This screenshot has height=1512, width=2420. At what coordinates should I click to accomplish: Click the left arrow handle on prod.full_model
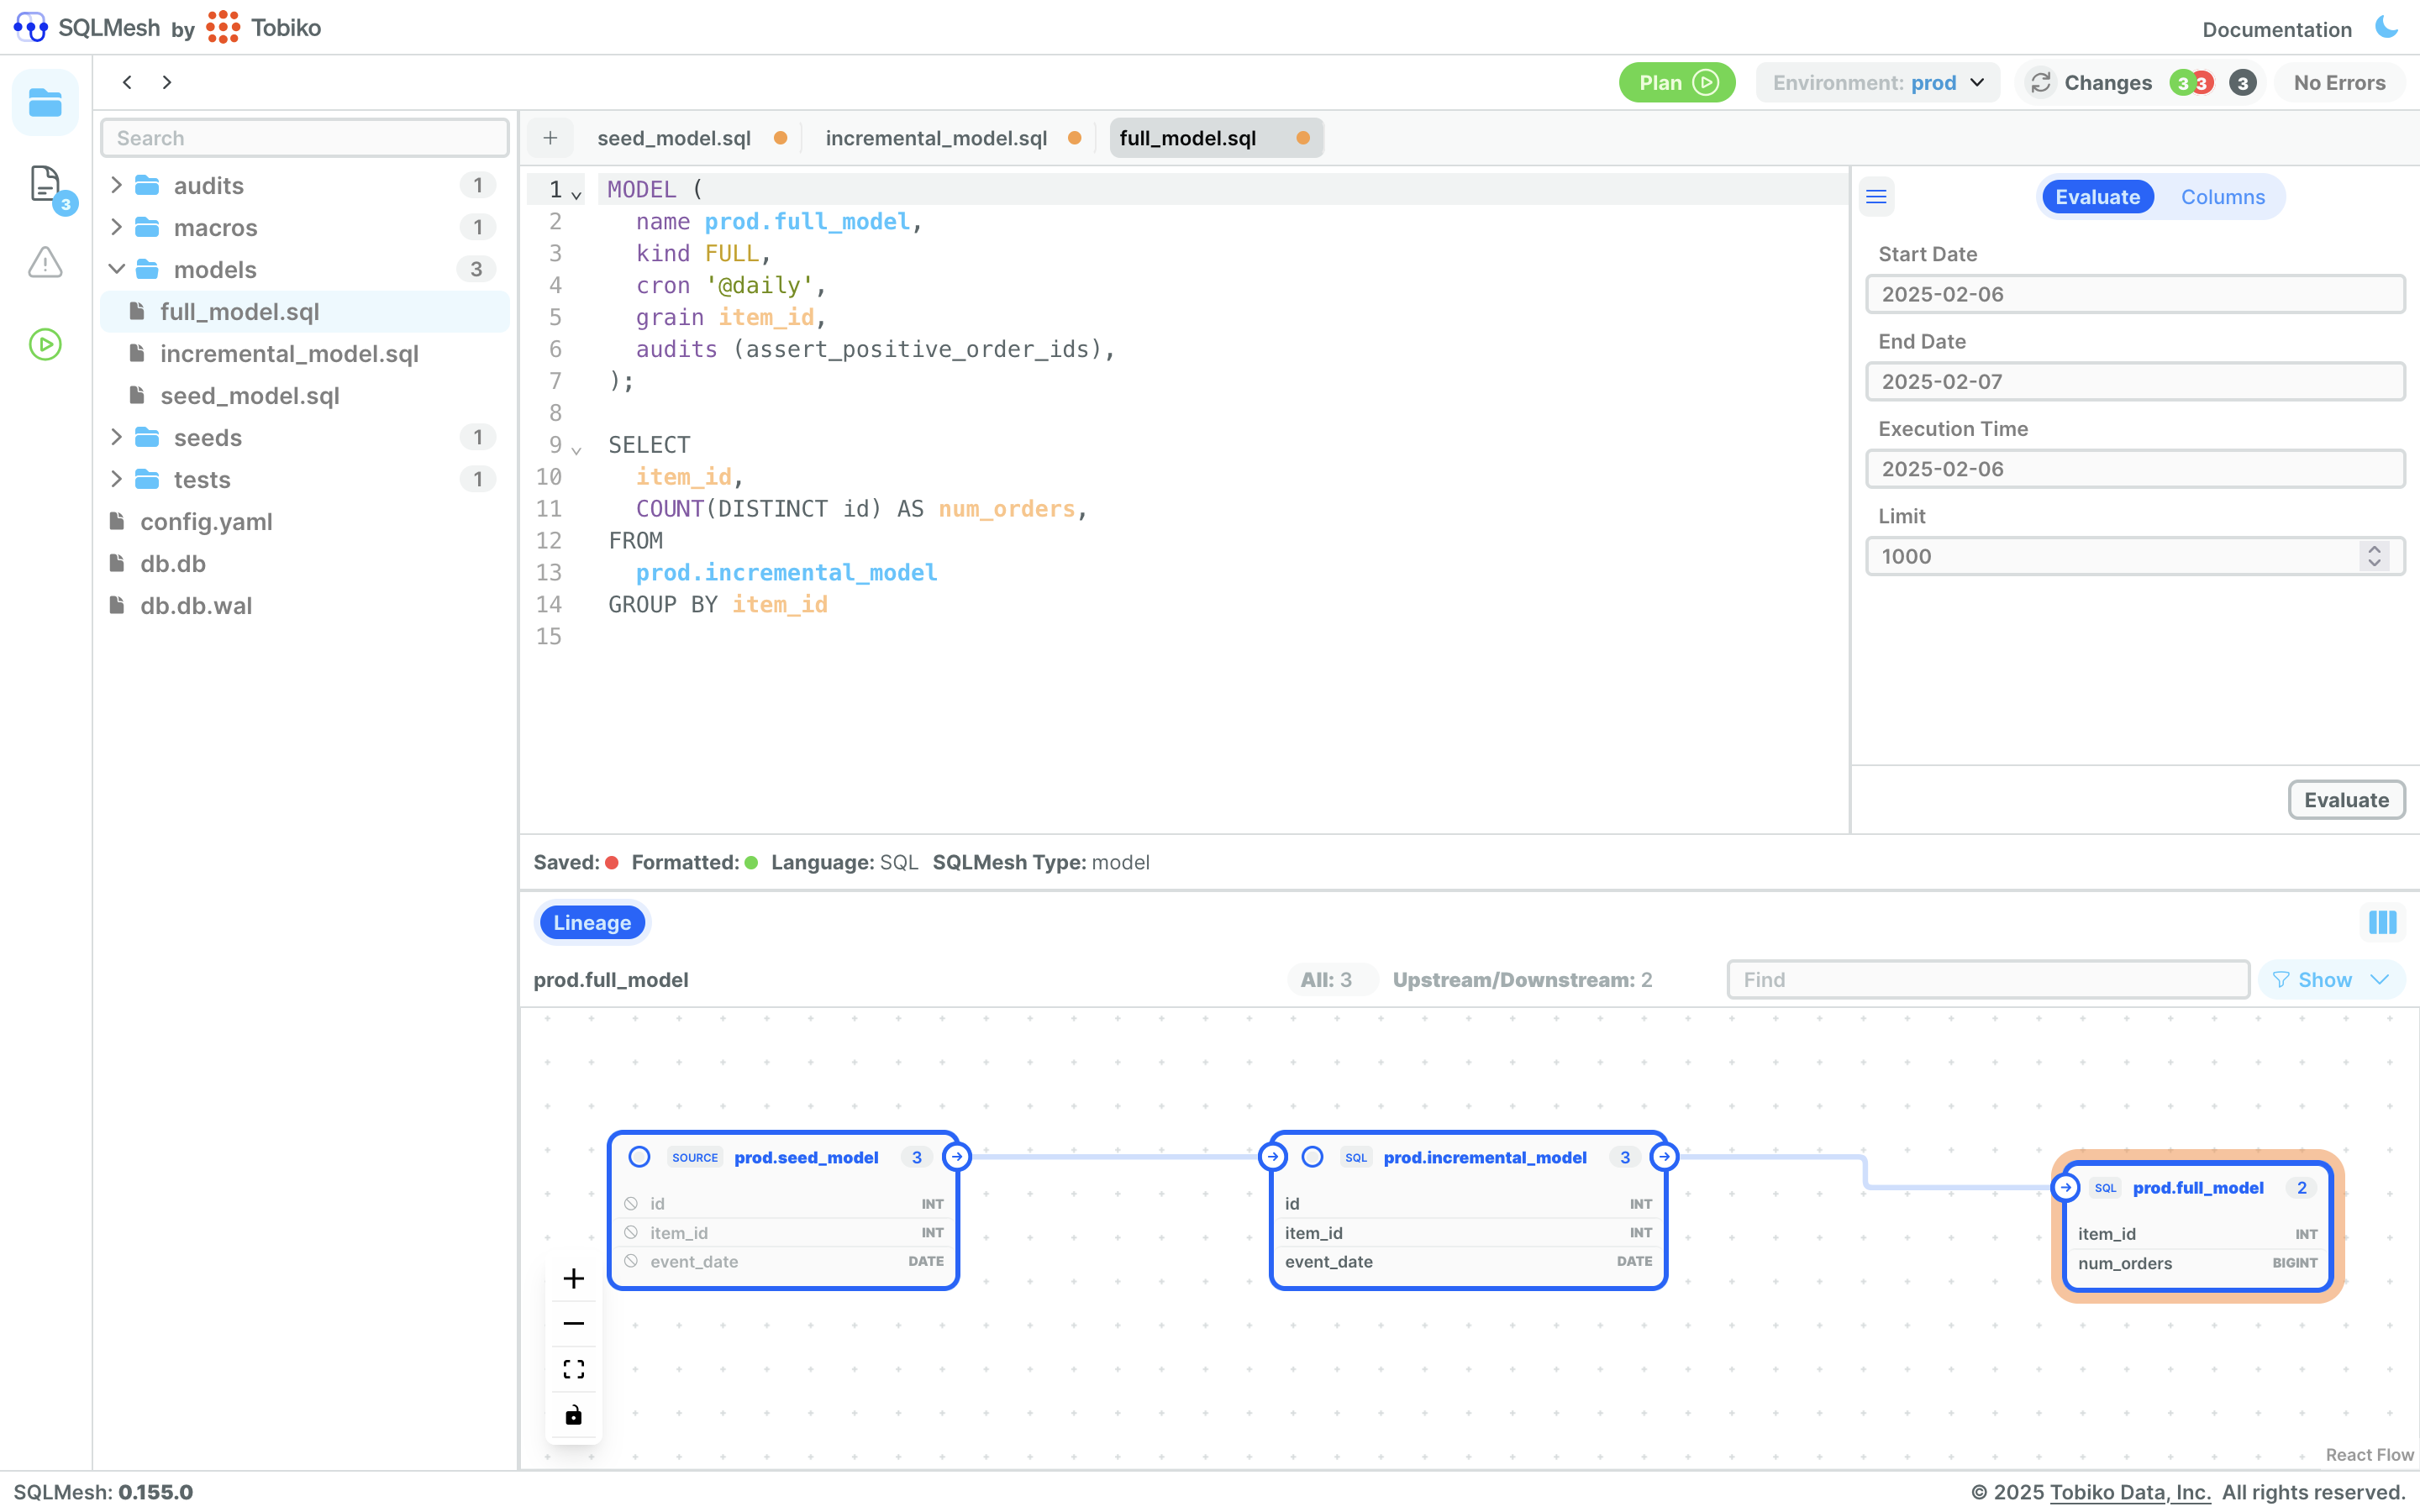pos(2065,1187)
